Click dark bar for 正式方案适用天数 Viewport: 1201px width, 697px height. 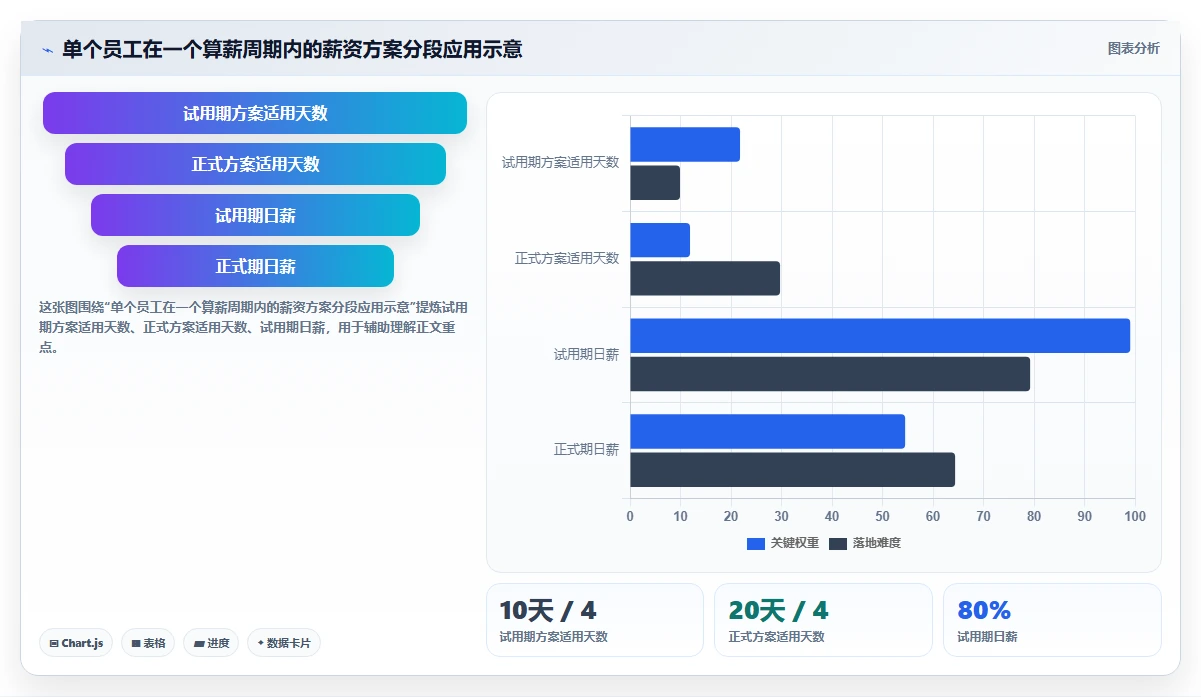click(705, 278)
